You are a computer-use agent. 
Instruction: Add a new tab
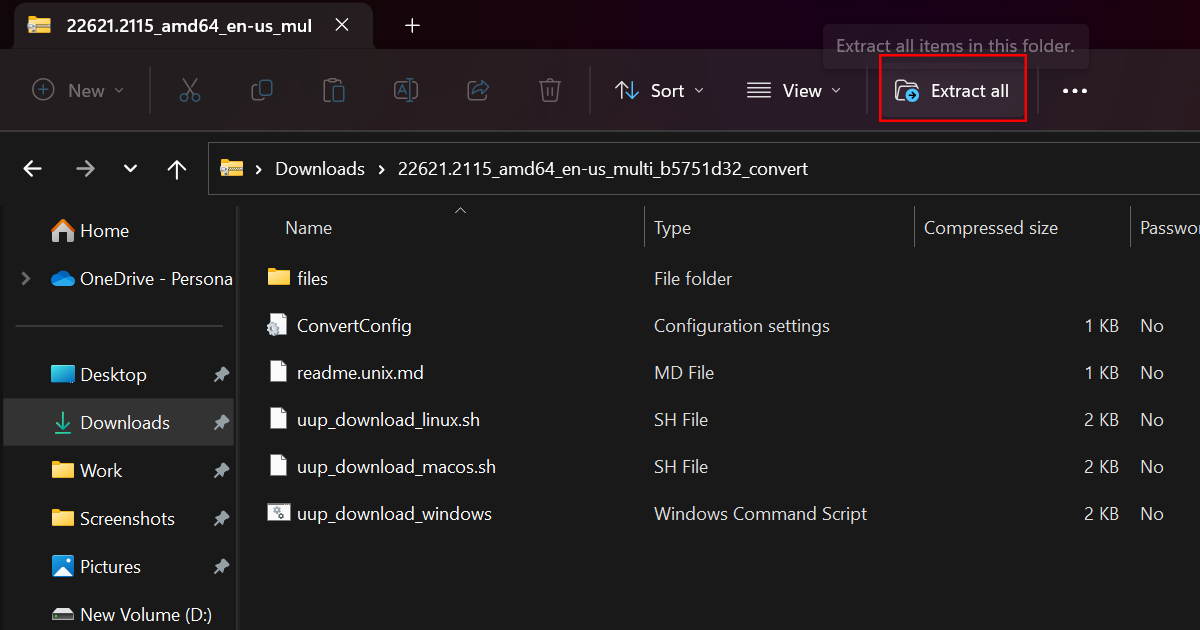pos(412,26)
